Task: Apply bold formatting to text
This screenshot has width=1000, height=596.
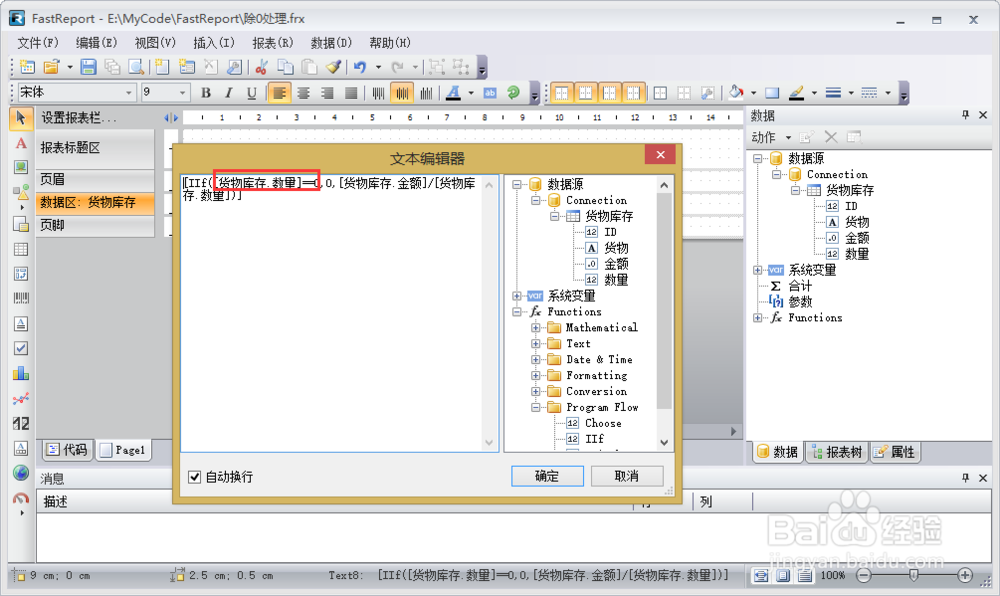Action: (x=206, y=92)
